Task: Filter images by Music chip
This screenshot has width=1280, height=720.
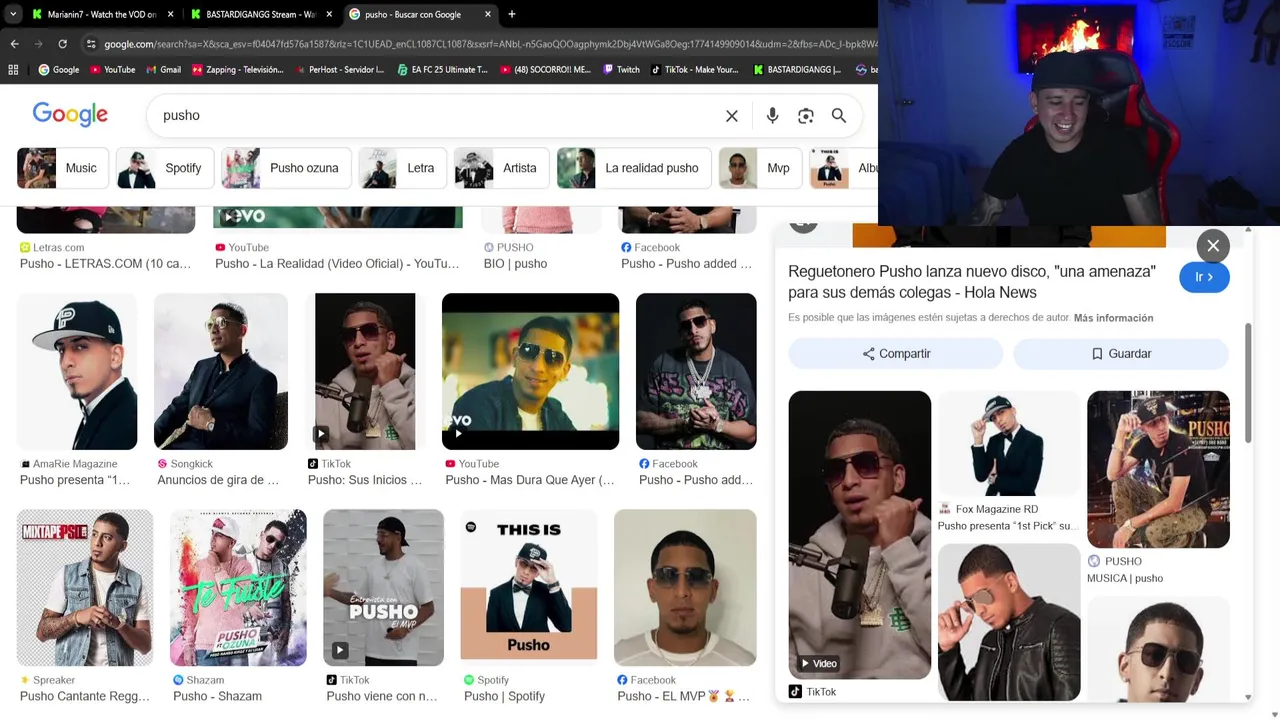Action: pyautogui.click(x=63, y=168)
